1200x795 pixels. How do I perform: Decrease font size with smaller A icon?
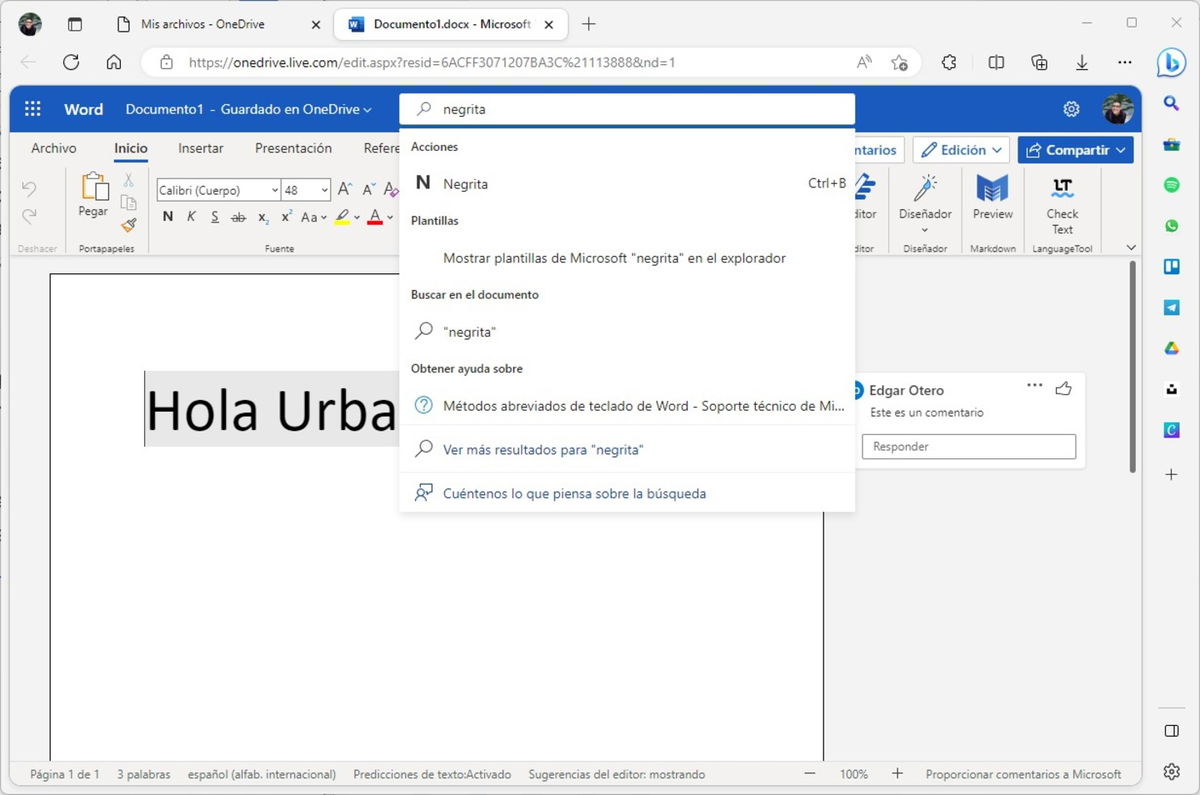369,189
